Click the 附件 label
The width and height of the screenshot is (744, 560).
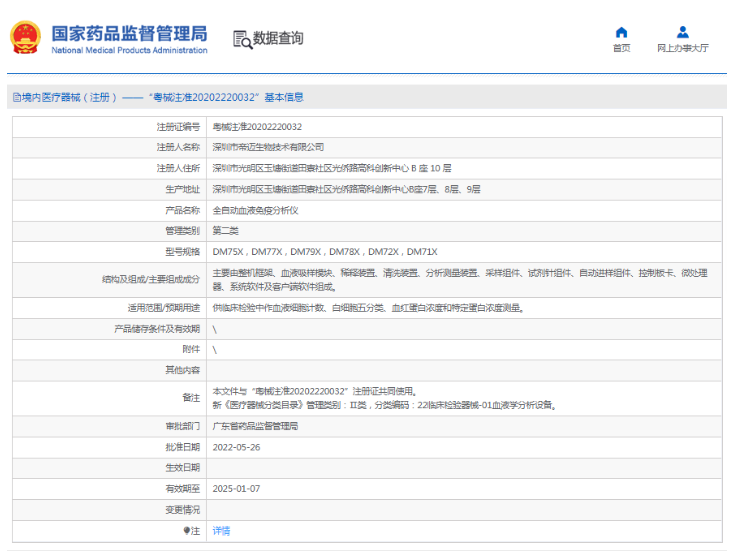click(191, 349)
